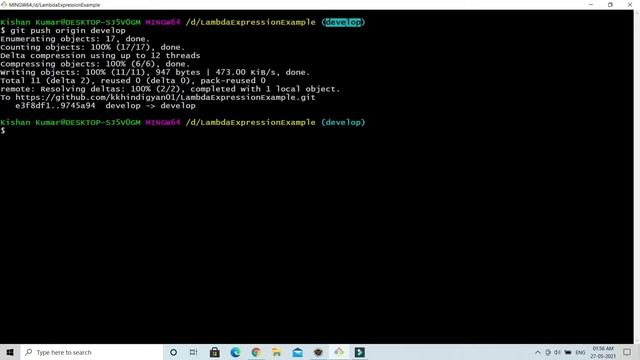
Task: Click the highlighted develop branch name
Action: pyautogui.click(x=343, y=22)
